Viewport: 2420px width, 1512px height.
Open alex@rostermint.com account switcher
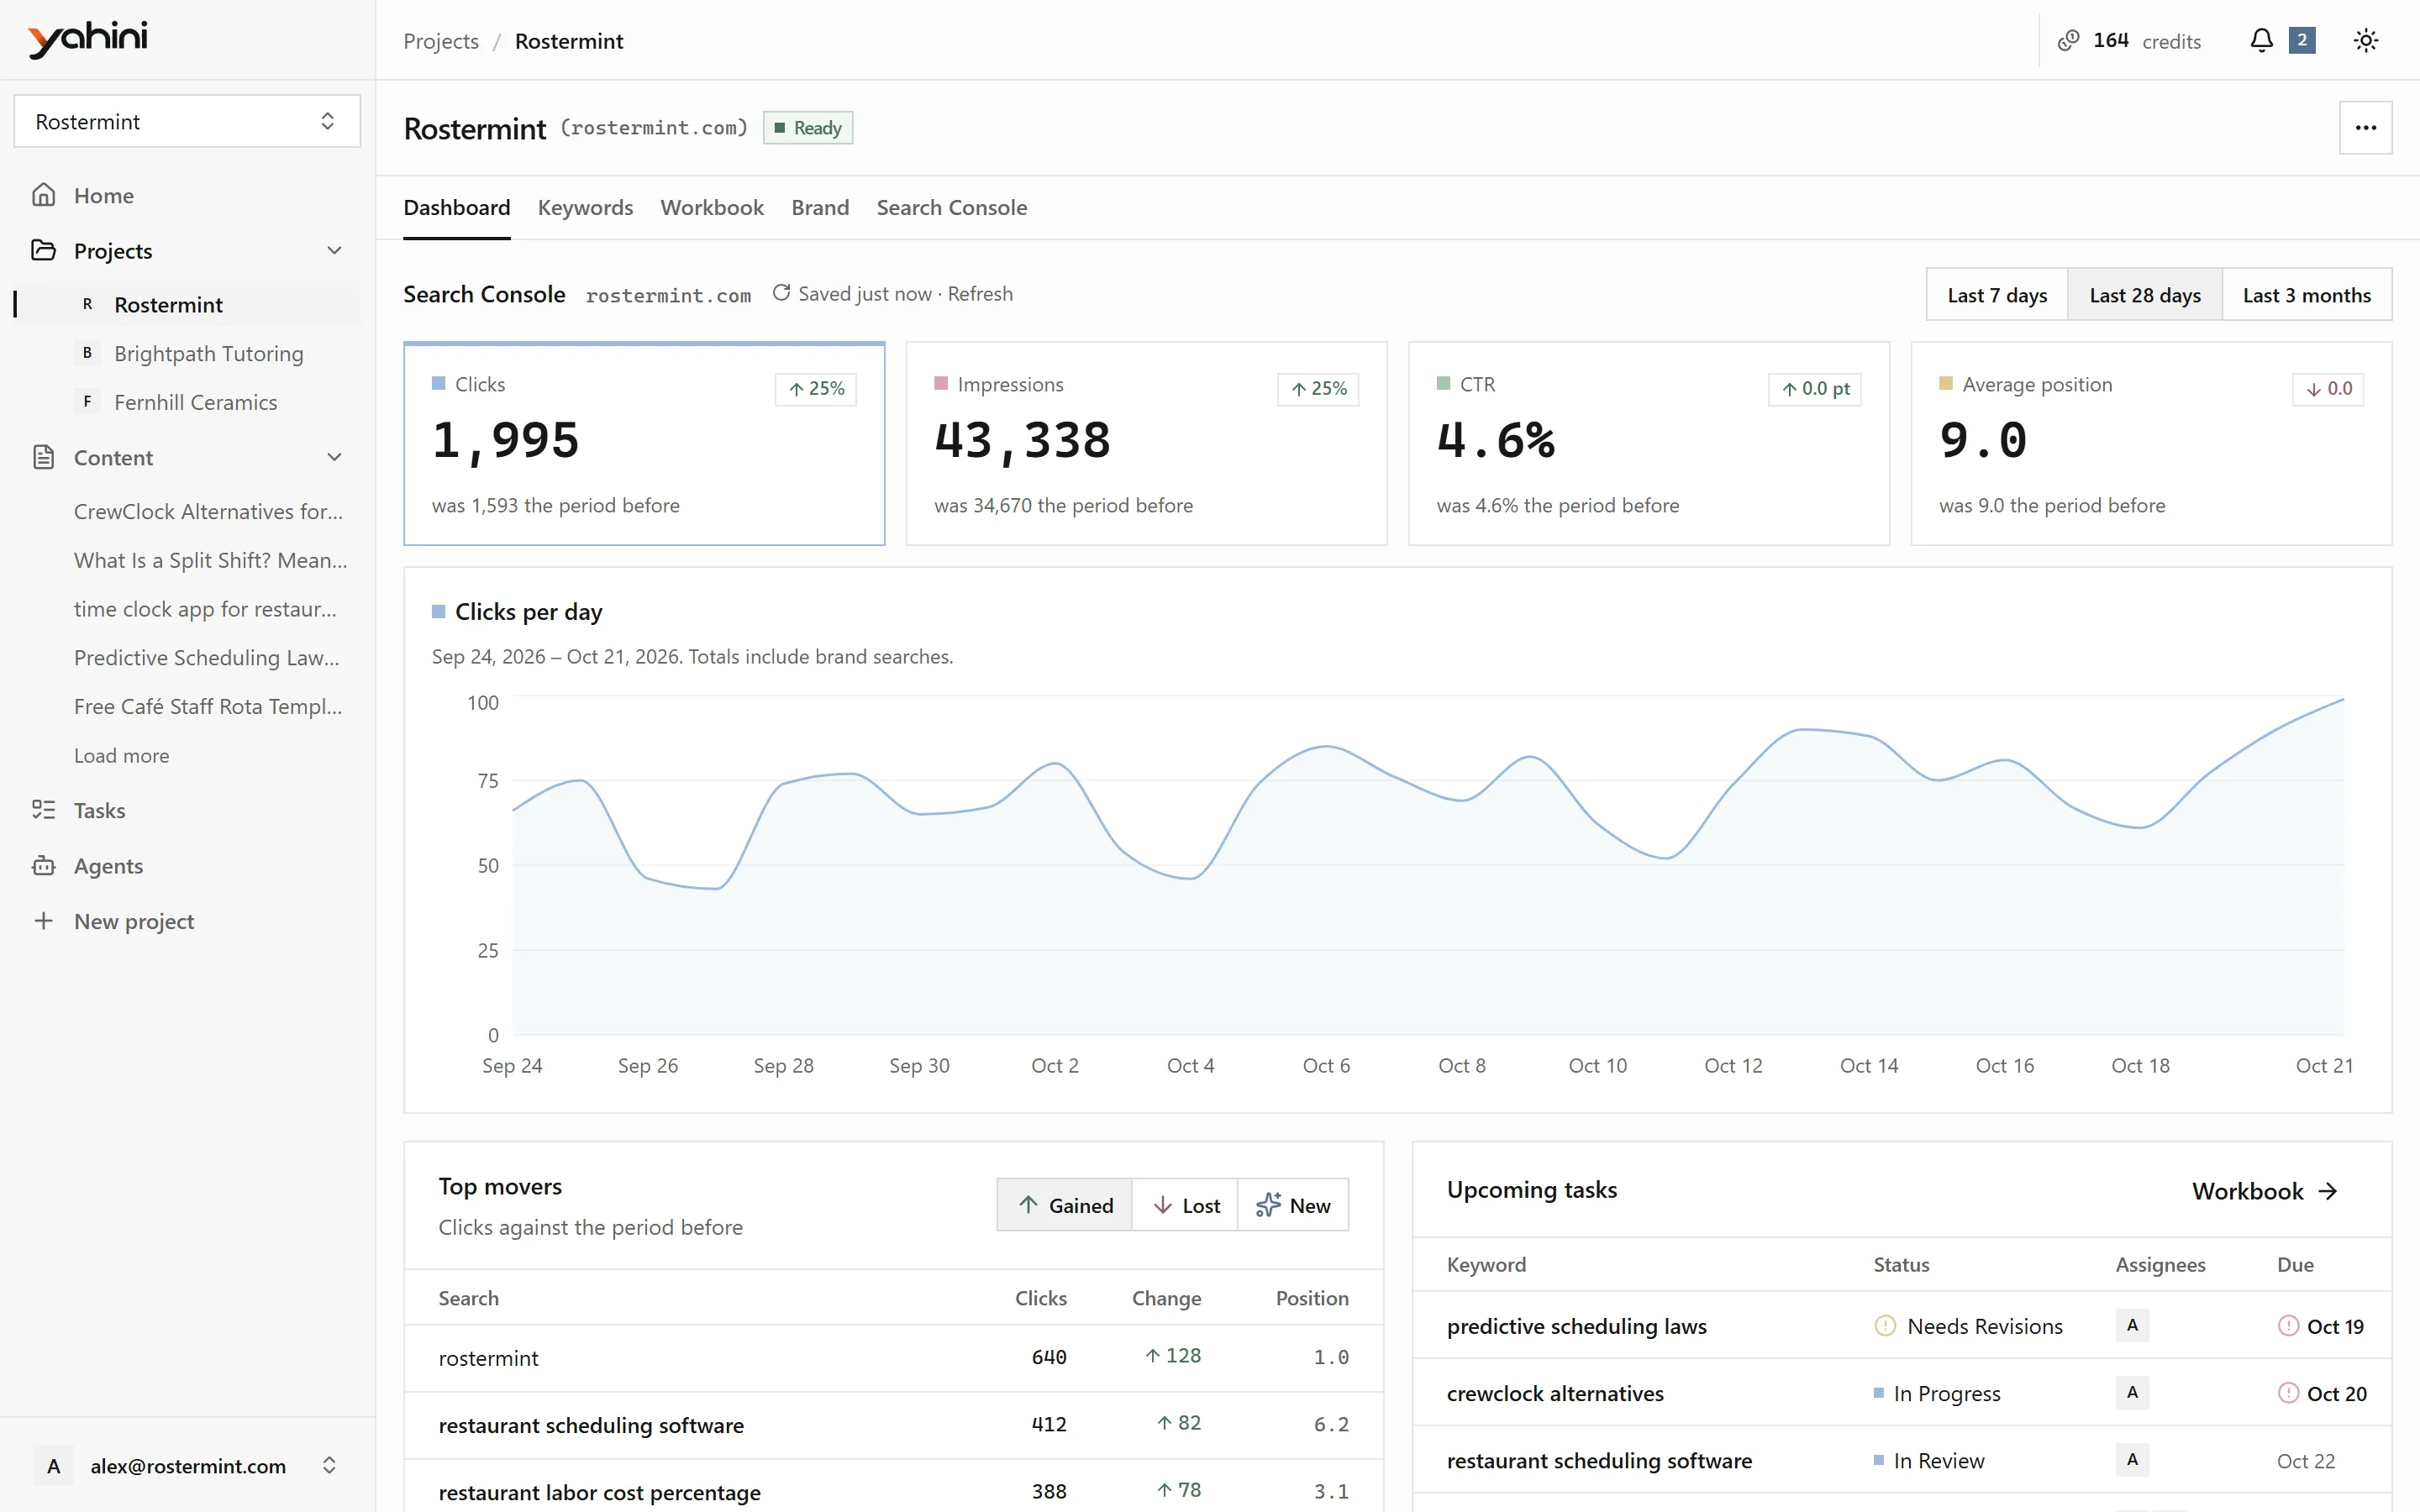tap(187, 1466)
